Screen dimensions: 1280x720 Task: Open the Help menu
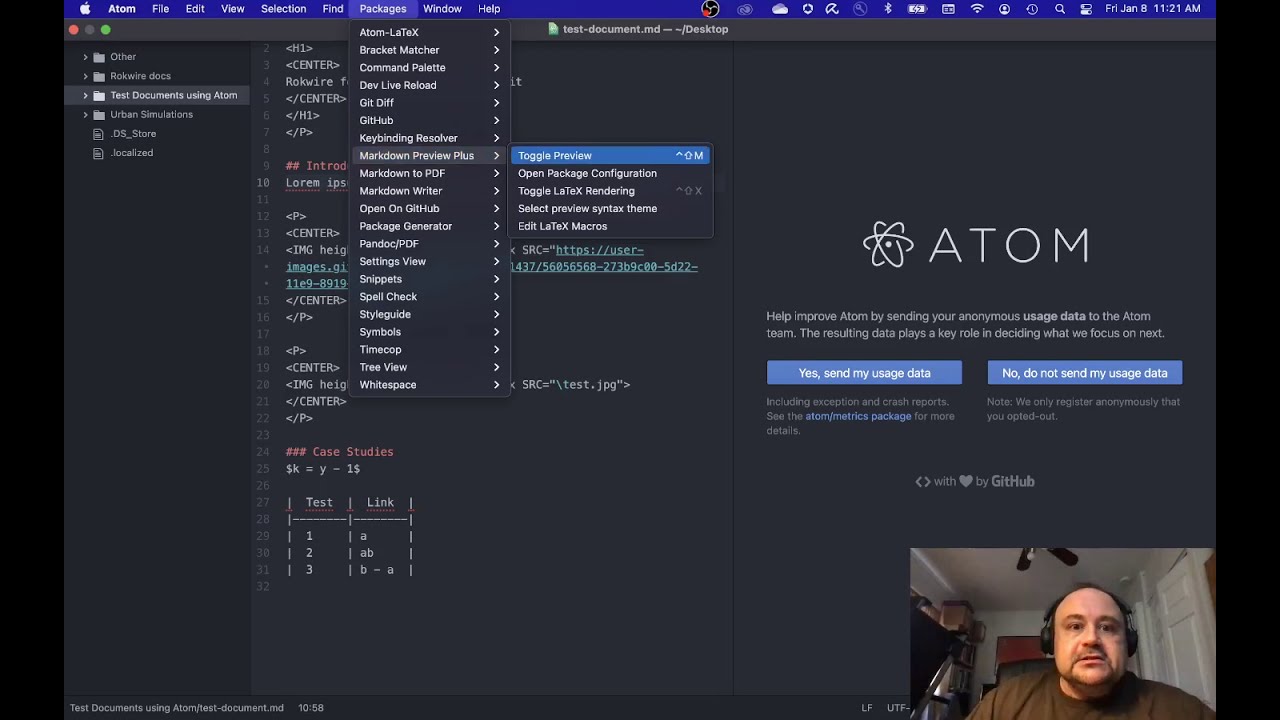(489, 9)
